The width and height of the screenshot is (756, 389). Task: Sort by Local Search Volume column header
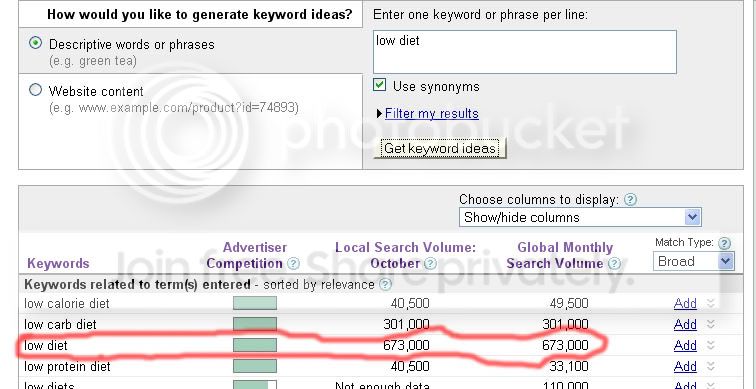click(x=405, y=255)
